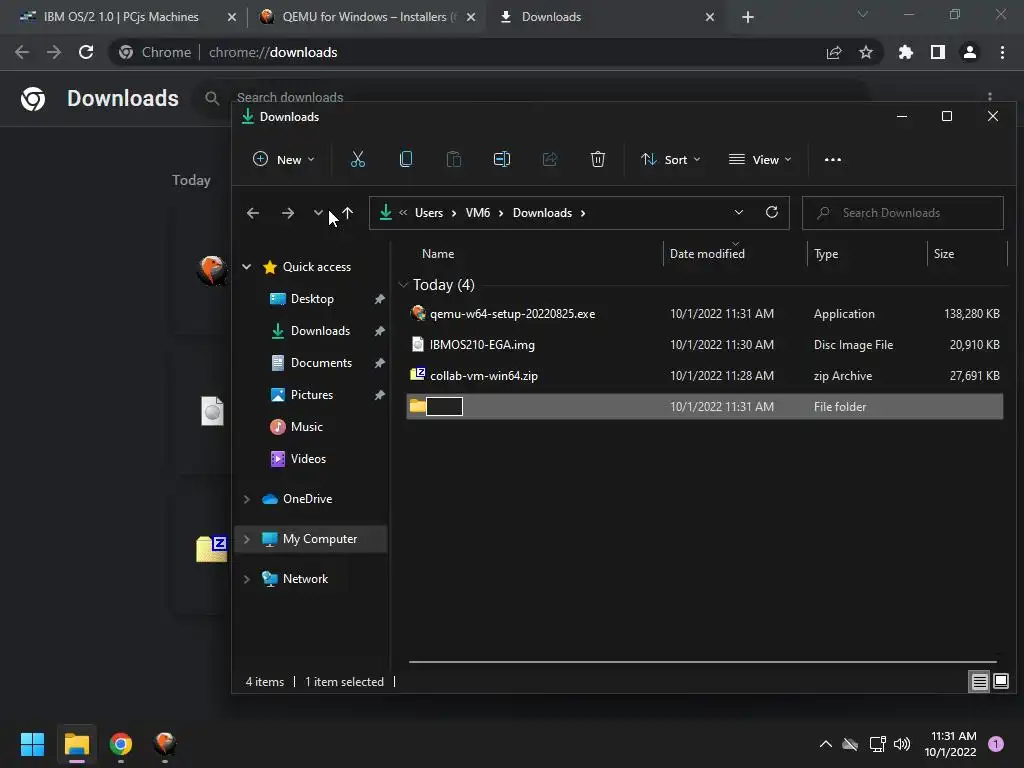Click Users in the address breadcrumb
The width and height of the screenshot is (1024, 768).
[x=429, y=213]
